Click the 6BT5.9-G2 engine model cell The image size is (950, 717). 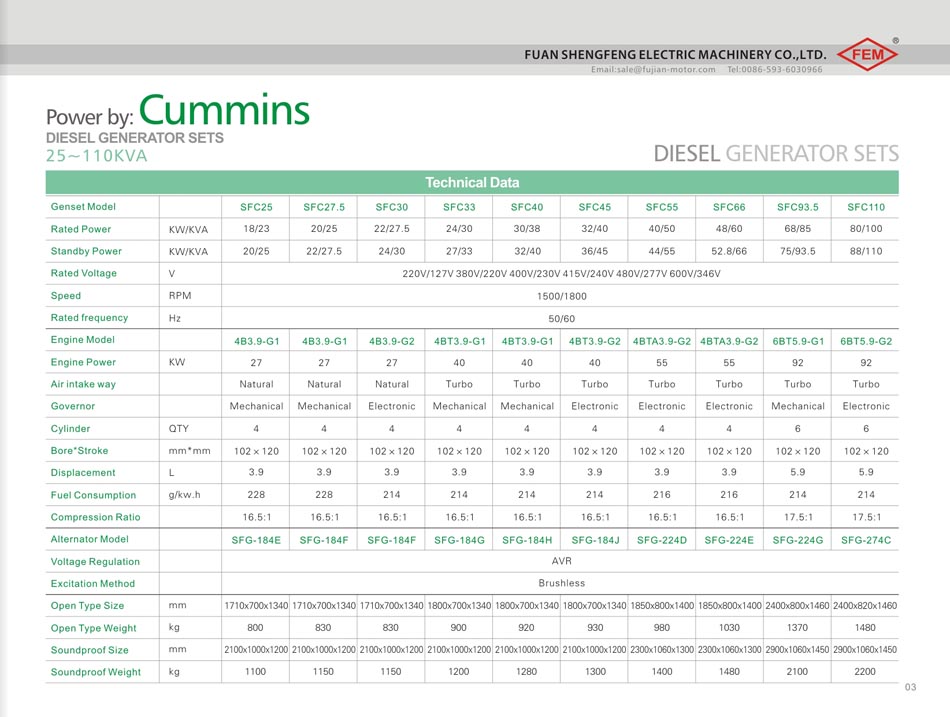click(x=866, y=341)
